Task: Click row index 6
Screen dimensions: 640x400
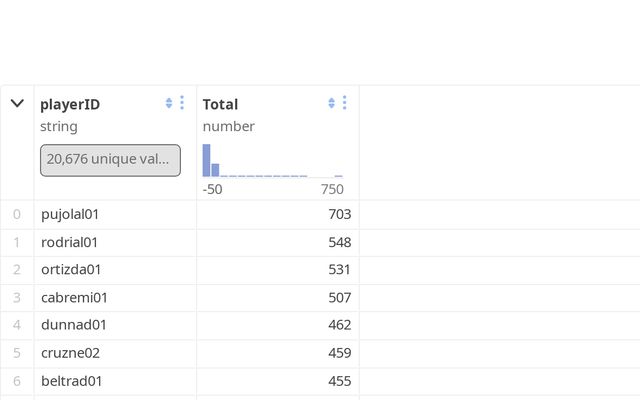Action: [17, 381]
